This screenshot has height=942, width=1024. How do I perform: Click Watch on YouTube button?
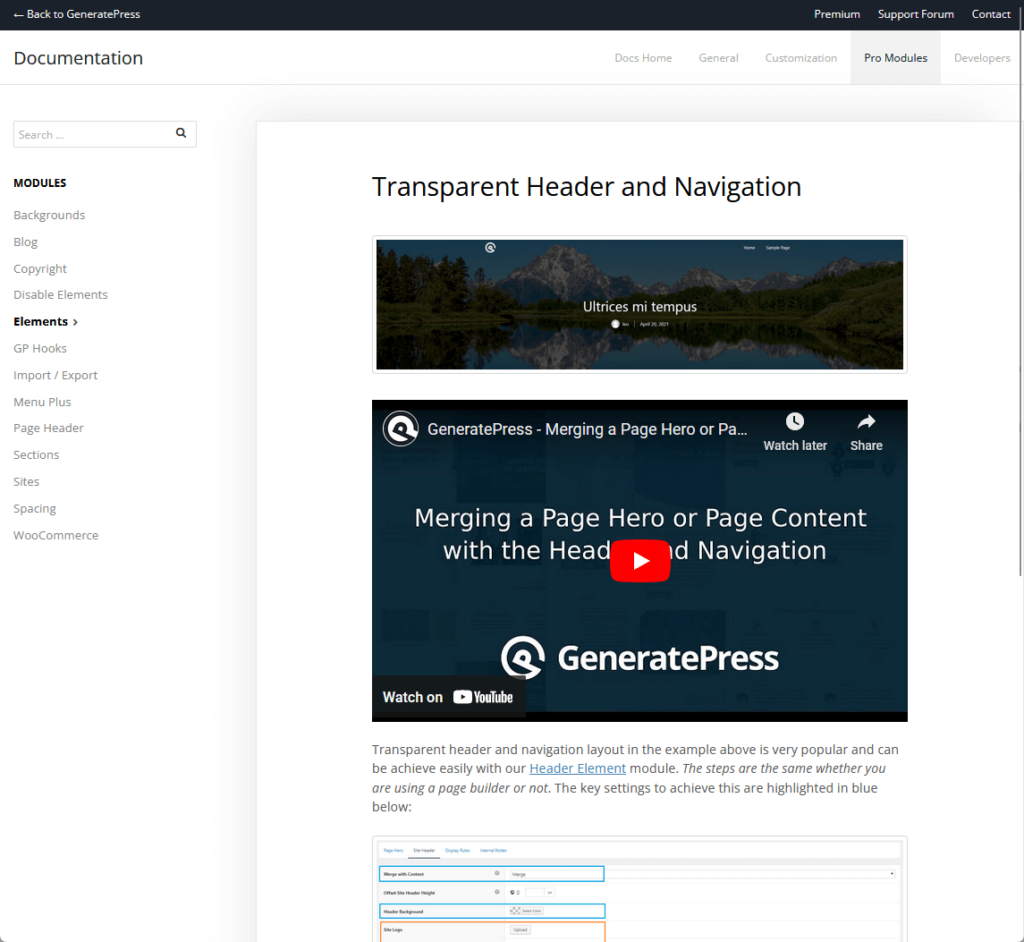(x=448, y=697)
